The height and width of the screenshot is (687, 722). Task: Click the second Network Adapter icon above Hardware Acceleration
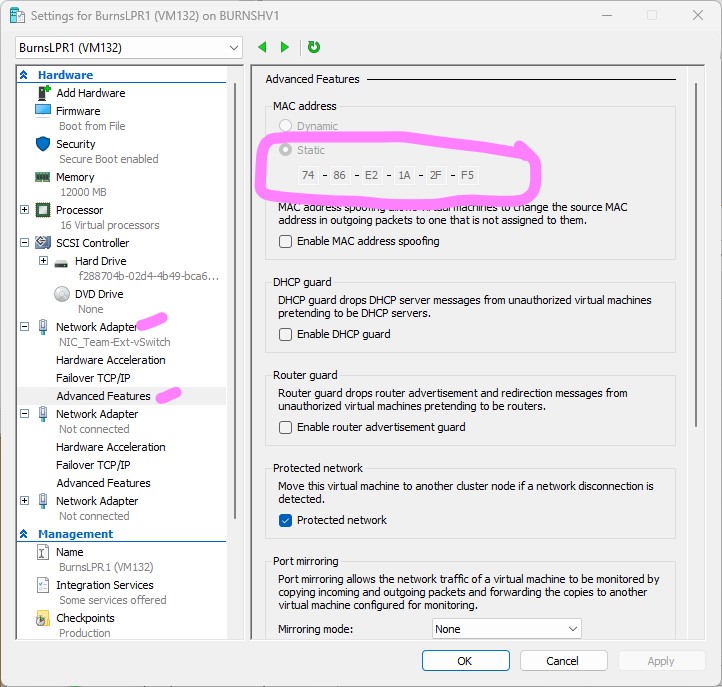tap(43, 414)
